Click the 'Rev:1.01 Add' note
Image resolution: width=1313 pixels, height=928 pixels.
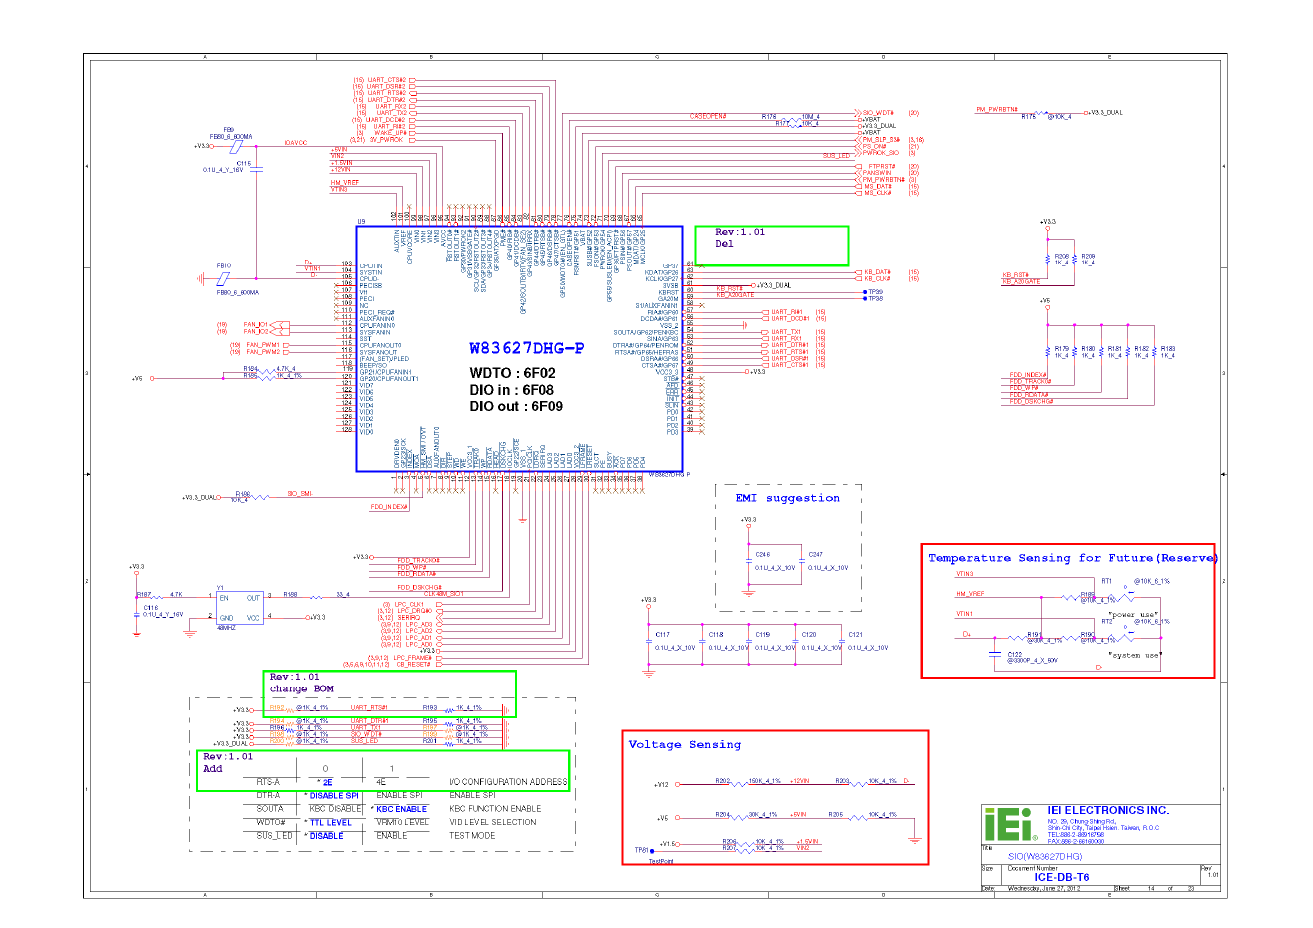[228, 762]
